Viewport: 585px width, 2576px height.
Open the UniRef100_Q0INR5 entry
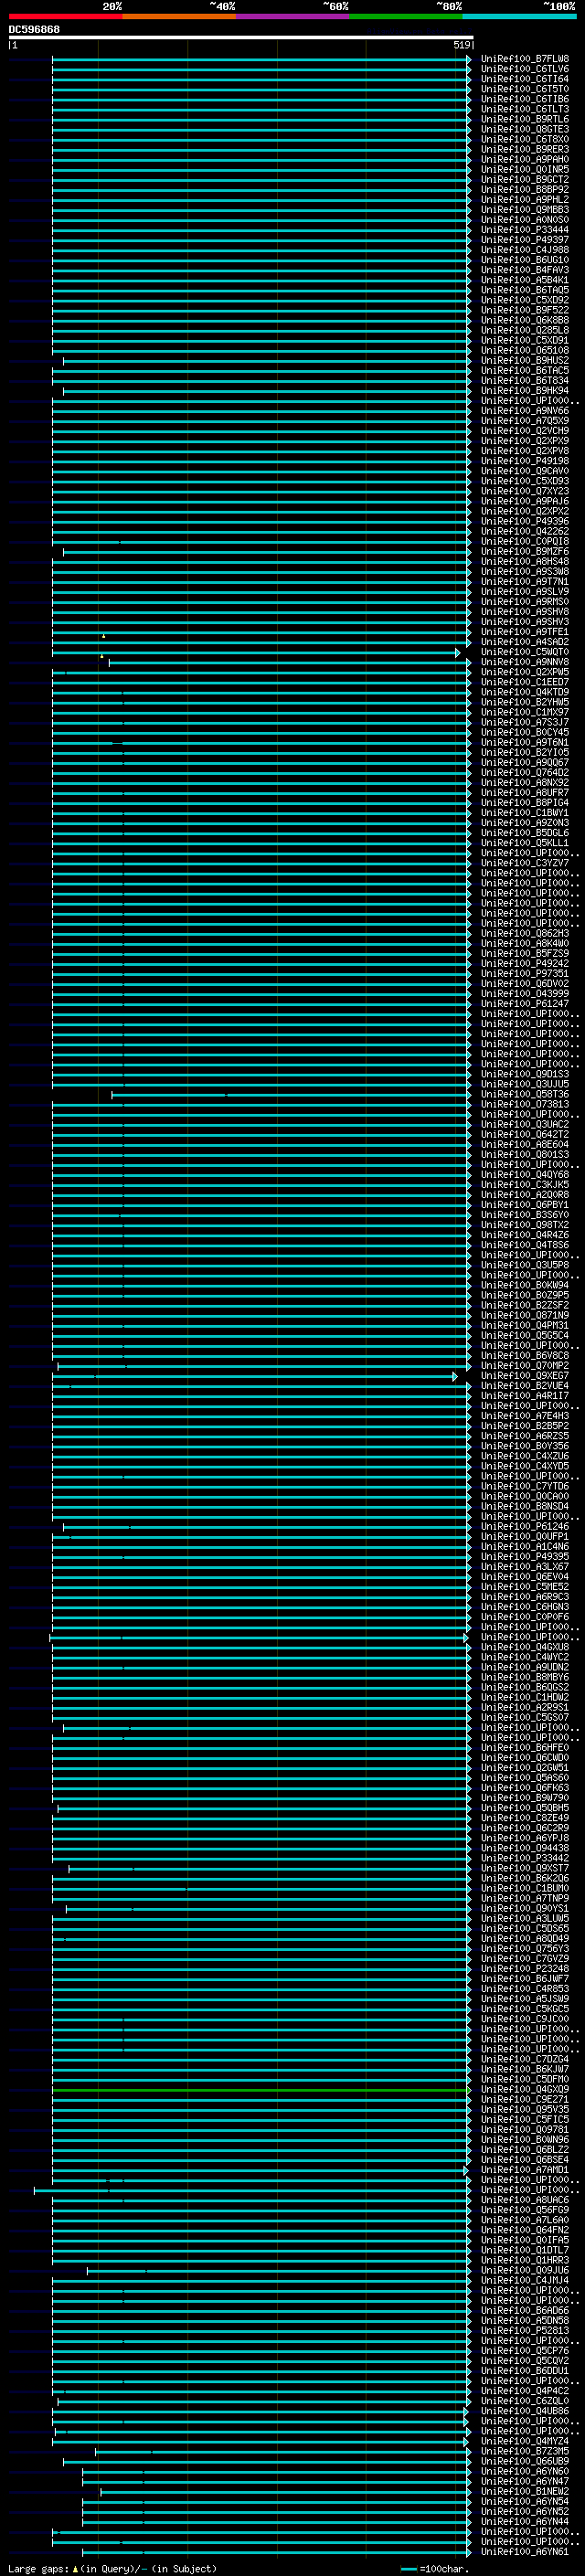pos(525,170)
